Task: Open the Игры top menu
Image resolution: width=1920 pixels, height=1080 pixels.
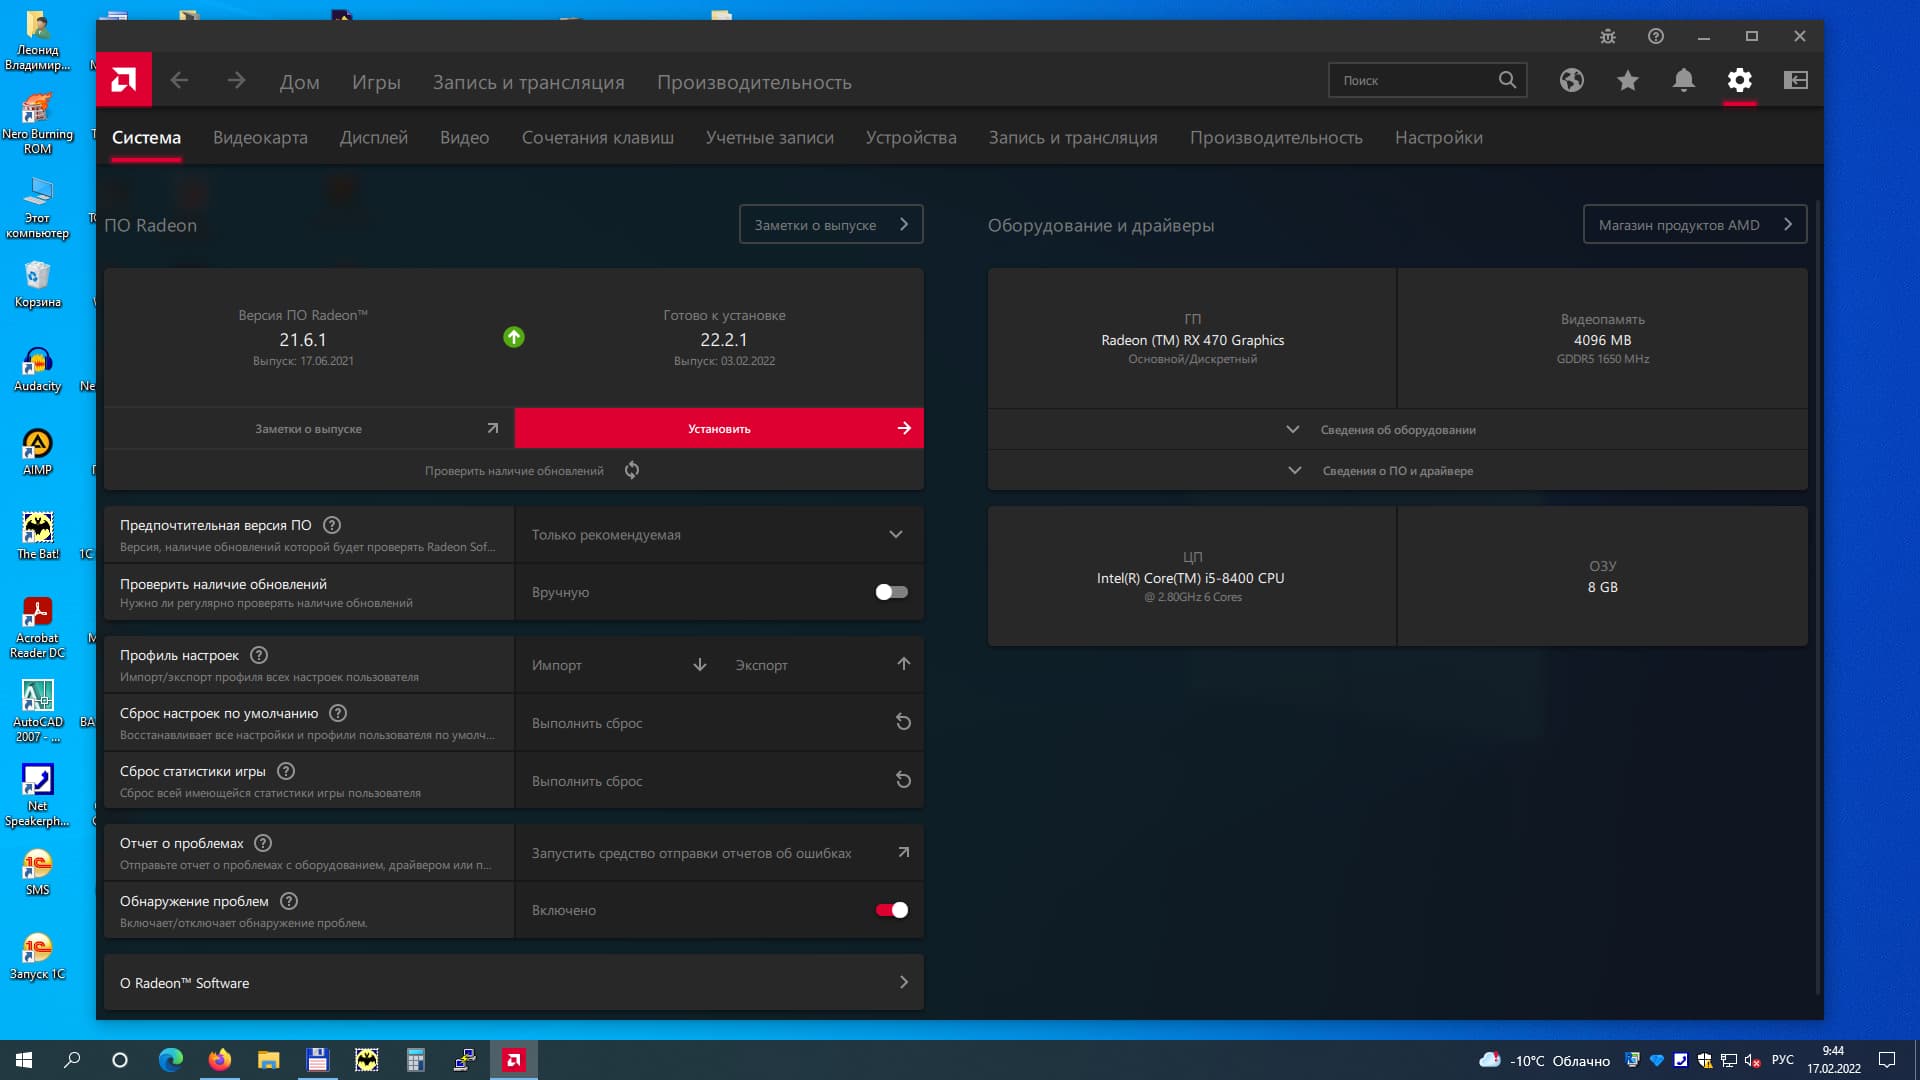Action: (x=376, y=82)
